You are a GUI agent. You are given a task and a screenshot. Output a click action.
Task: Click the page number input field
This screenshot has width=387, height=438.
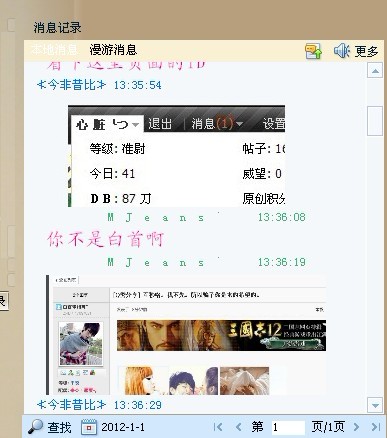tap(288, 427)
